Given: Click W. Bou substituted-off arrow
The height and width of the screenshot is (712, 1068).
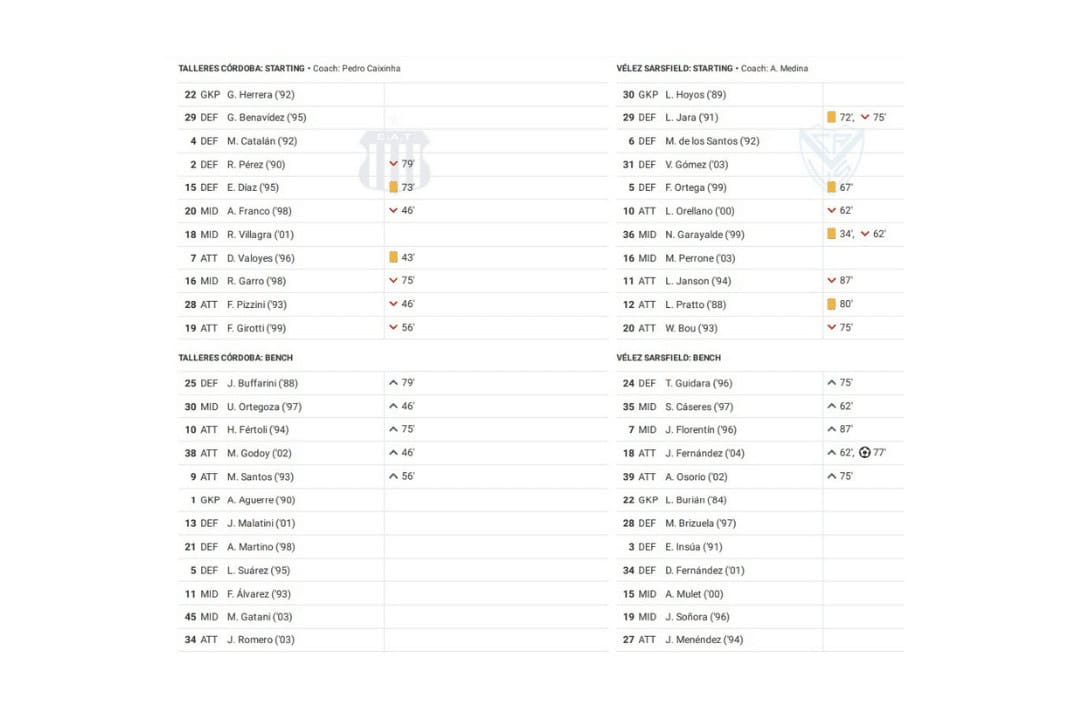Looking at the screenshot, I should click(832, 328).
